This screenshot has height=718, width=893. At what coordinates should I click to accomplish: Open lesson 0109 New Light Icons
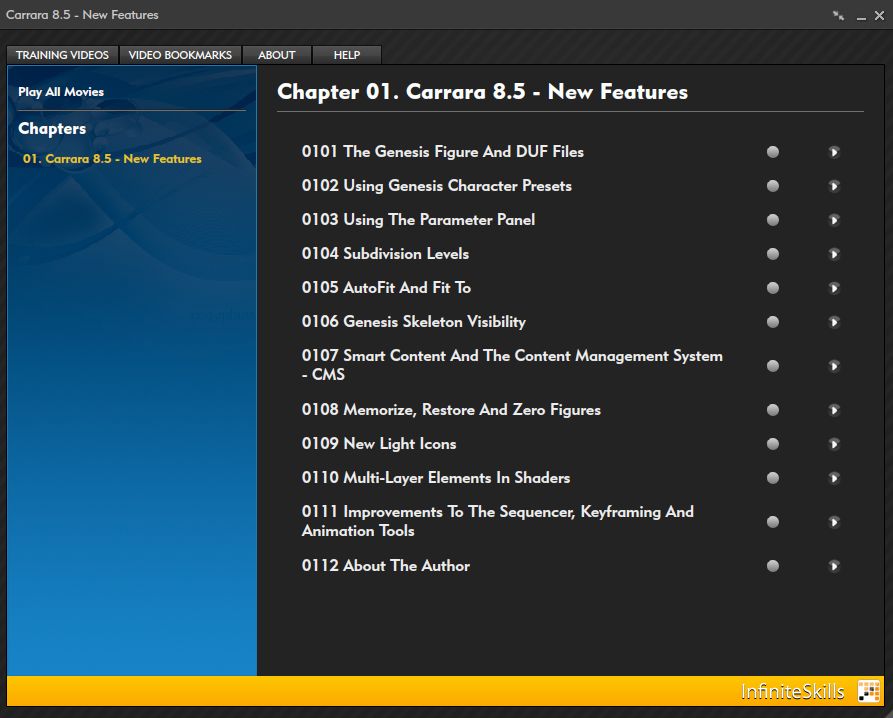click(379, 444)
